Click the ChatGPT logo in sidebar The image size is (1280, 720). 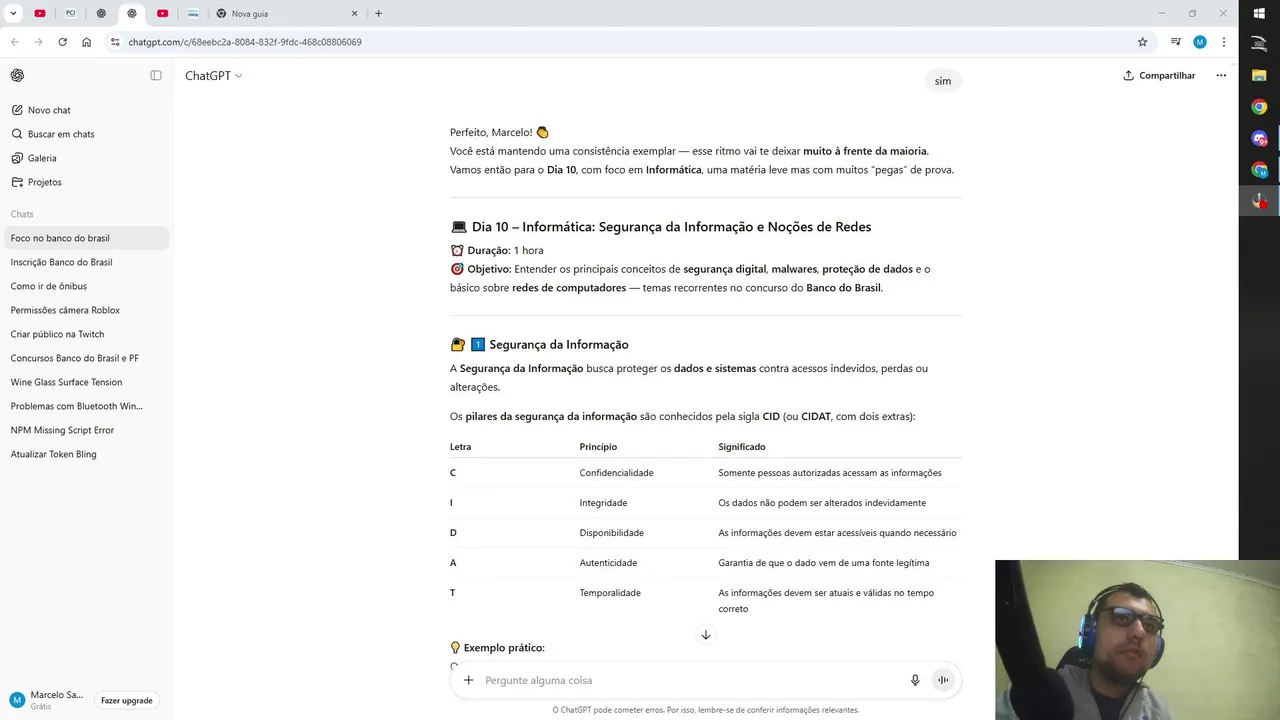coord(17,75)
